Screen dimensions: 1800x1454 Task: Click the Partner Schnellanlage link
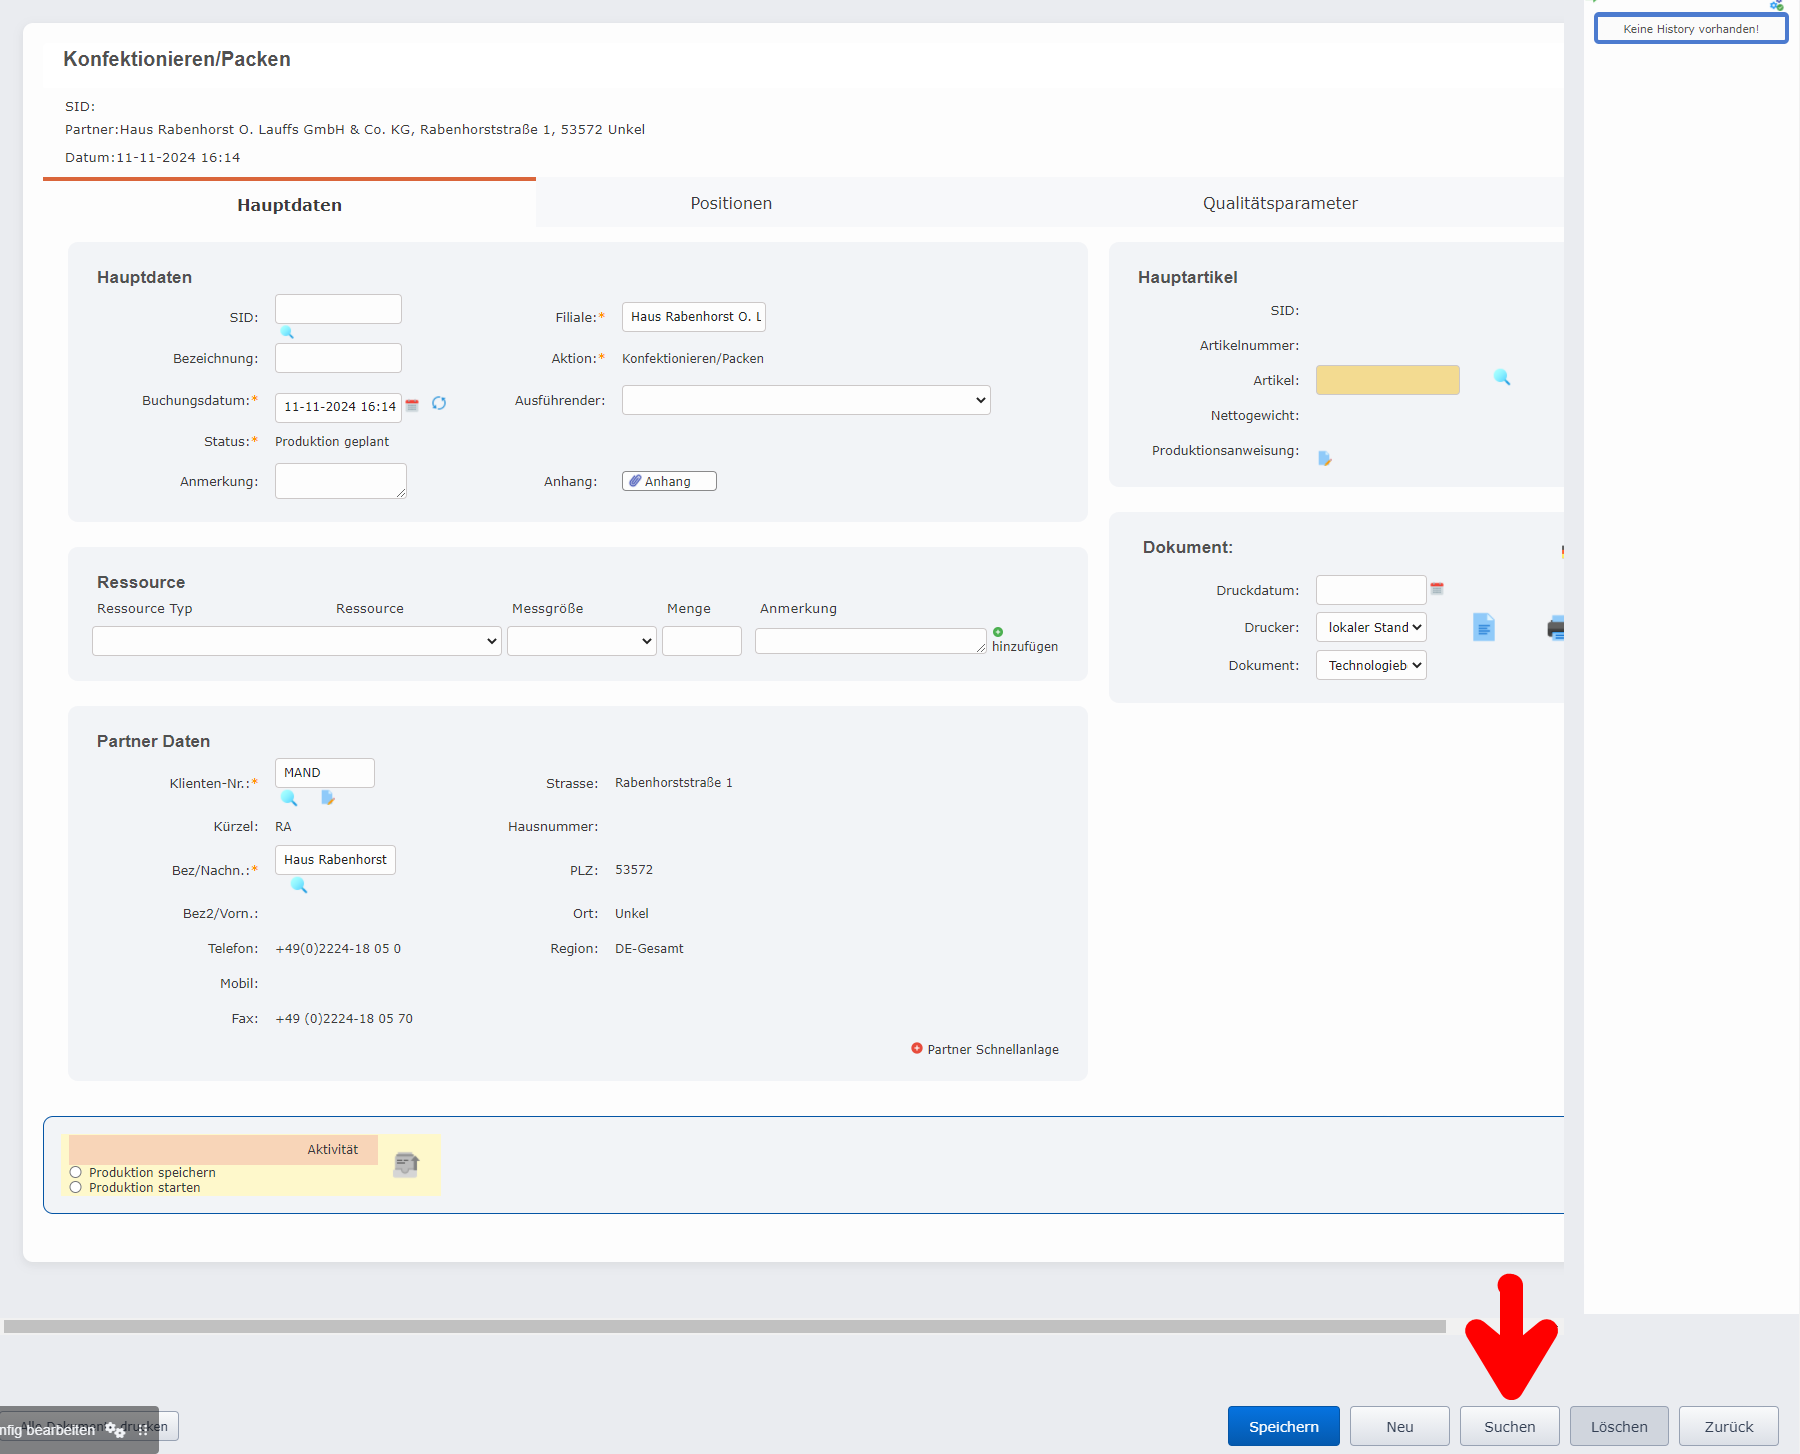click(992, 1049)
